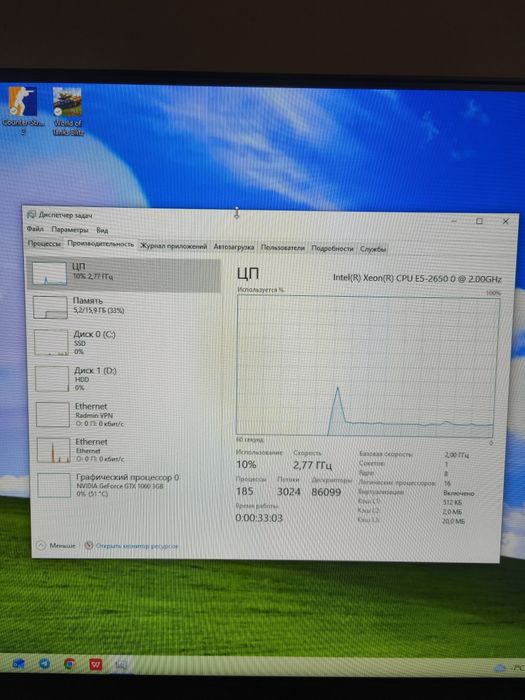525x700 pixels.
Task: Open the Counter-Strike 2 desktop shortcut
Action: point(23,109)
